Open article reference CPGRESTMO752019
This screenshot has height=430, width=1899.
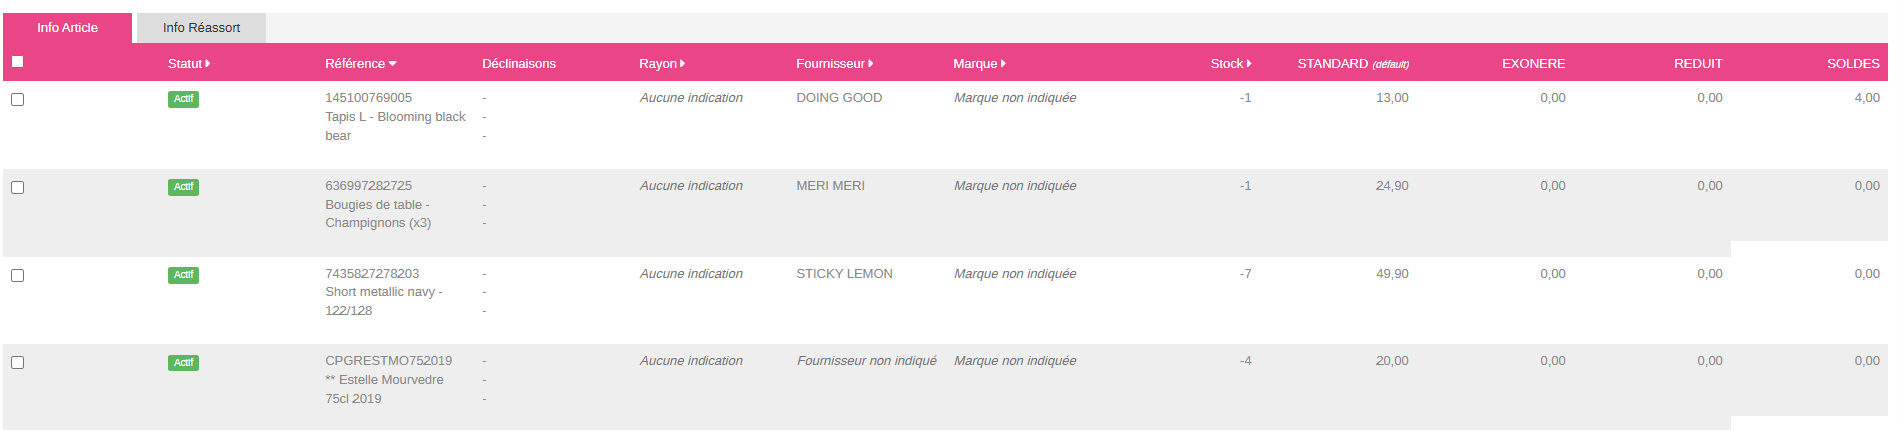(388, 361)
